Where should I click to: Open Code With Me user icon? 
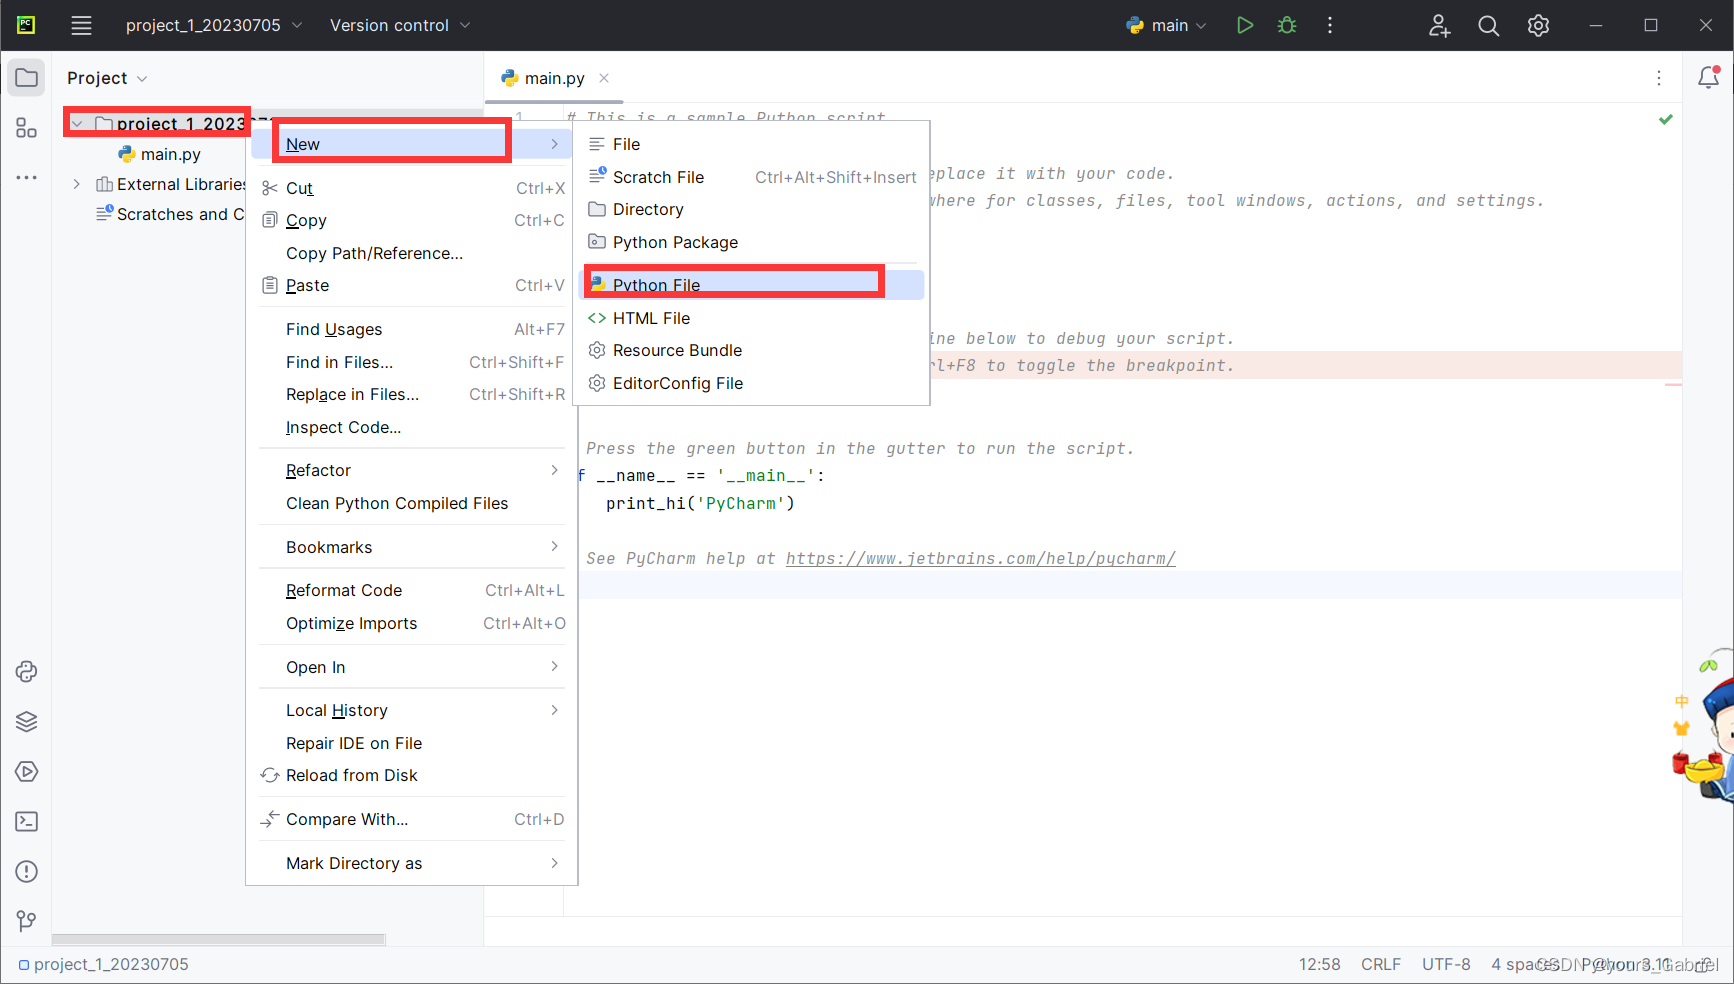(x=1439, y=25)
